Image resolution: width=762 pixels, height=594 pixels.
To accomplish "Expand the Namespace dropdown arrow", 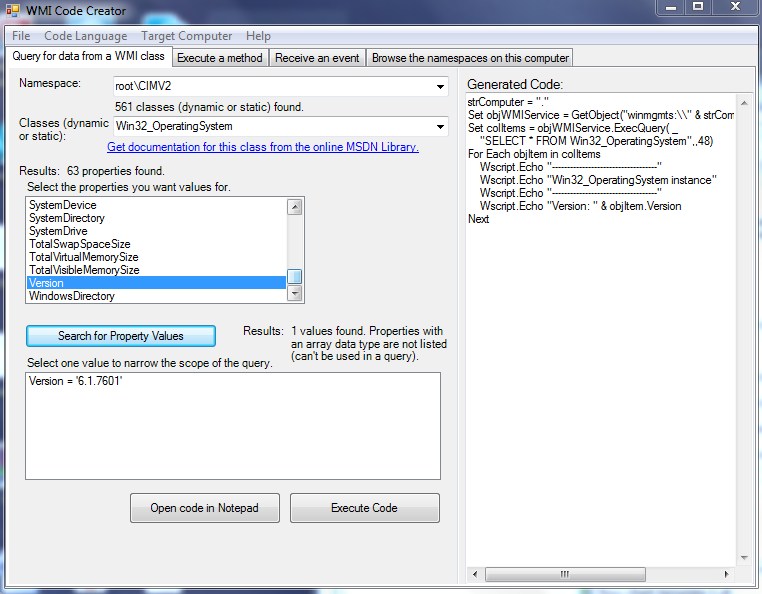I will [440, 87].
